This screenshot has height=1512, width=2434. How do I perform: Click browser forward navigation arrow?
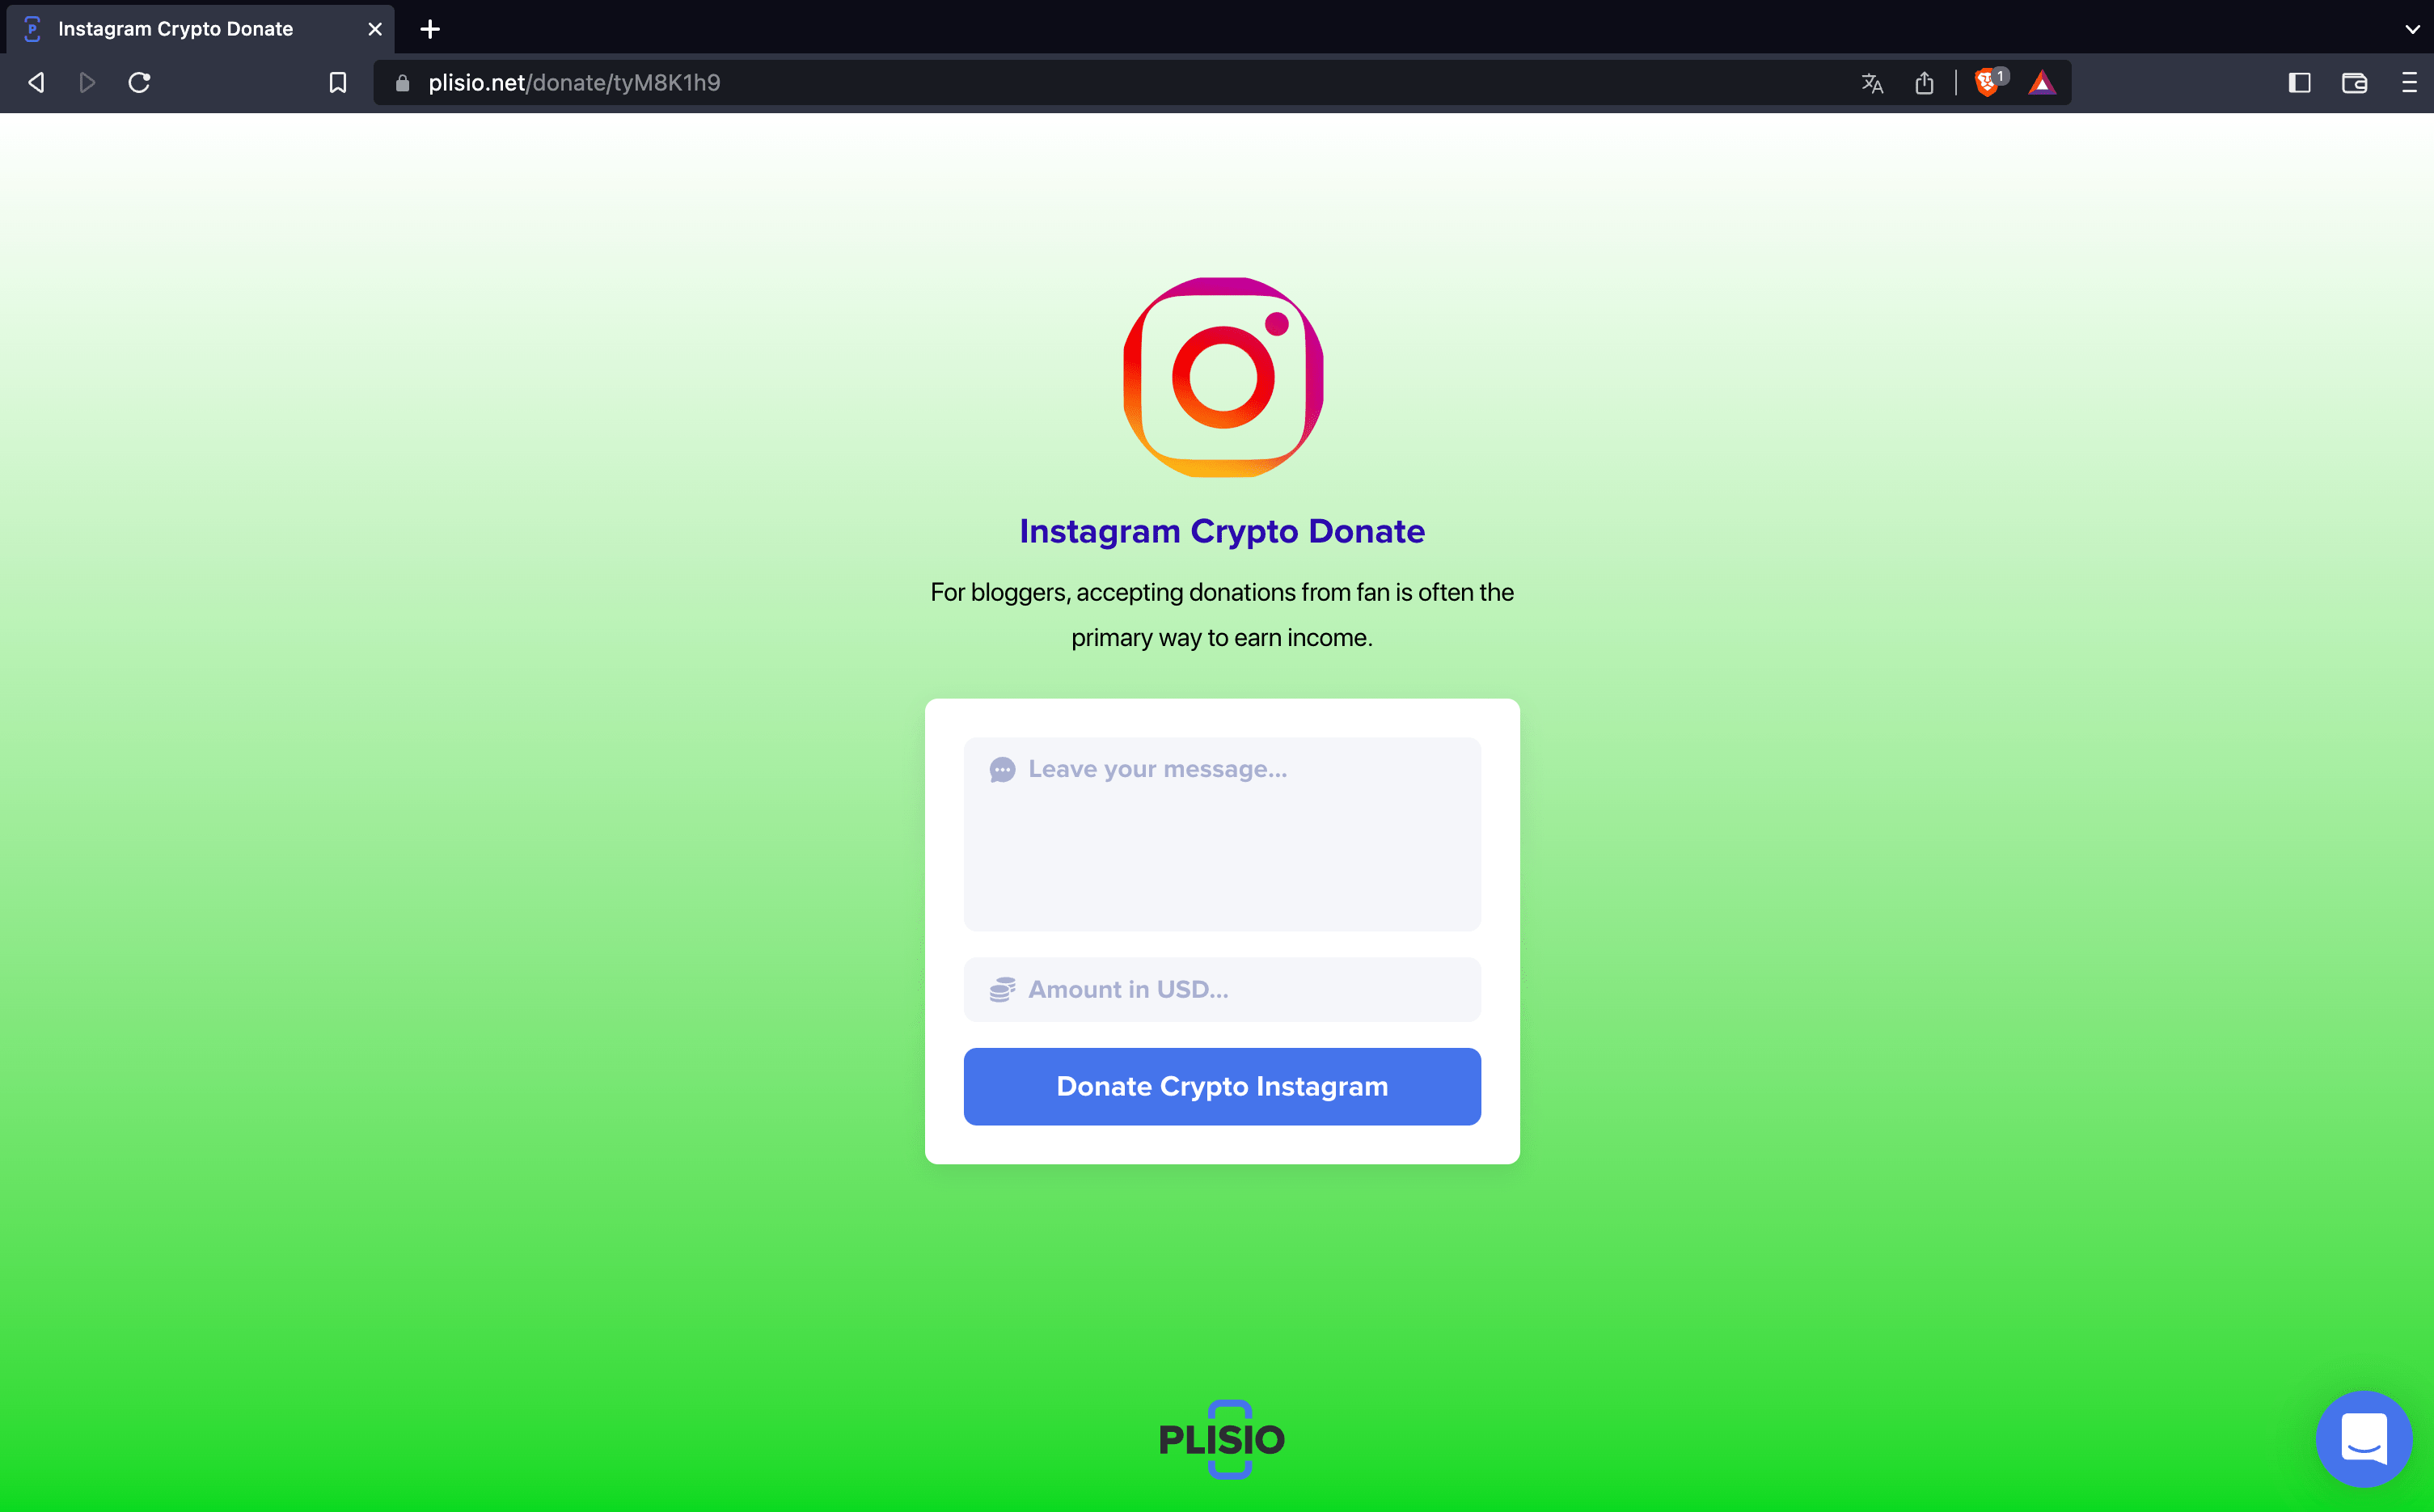click(87, 82)
